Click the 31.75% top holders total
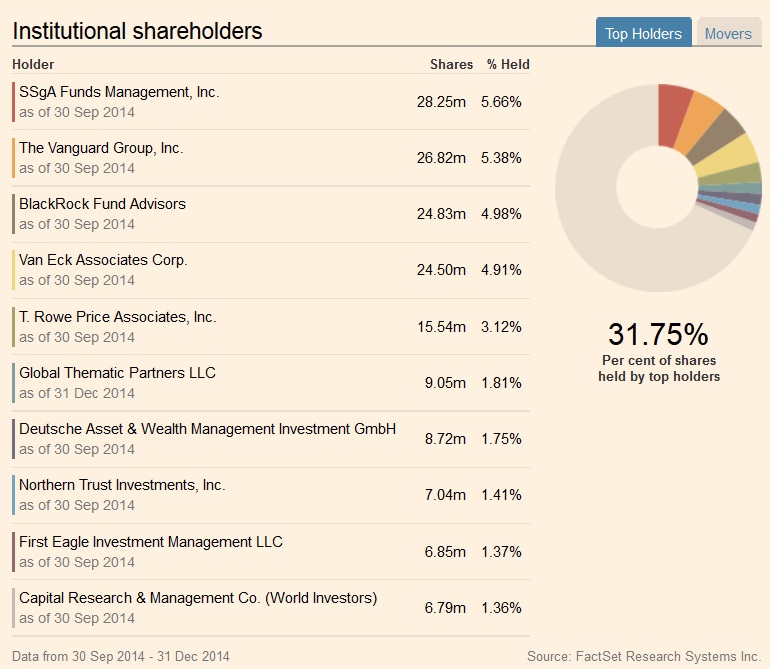 pos(658,334)
